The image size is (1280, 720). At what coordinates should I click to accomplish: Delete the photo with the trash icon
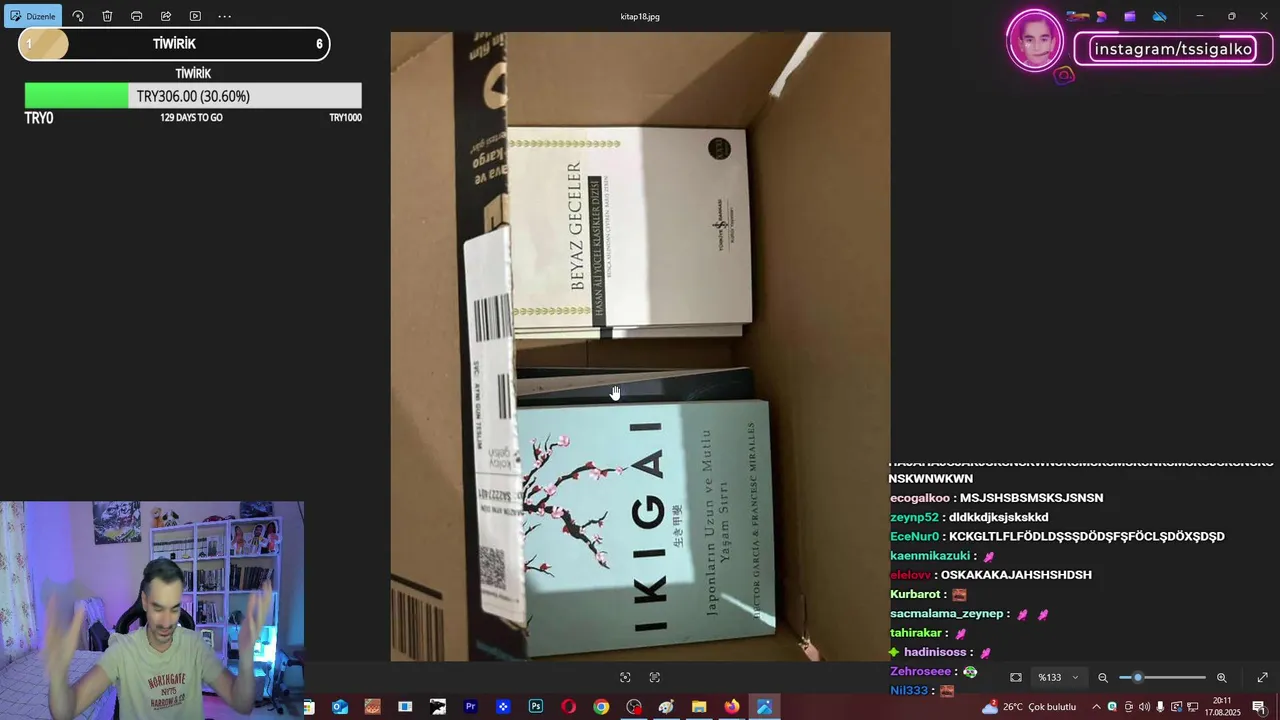click(107, 16)
